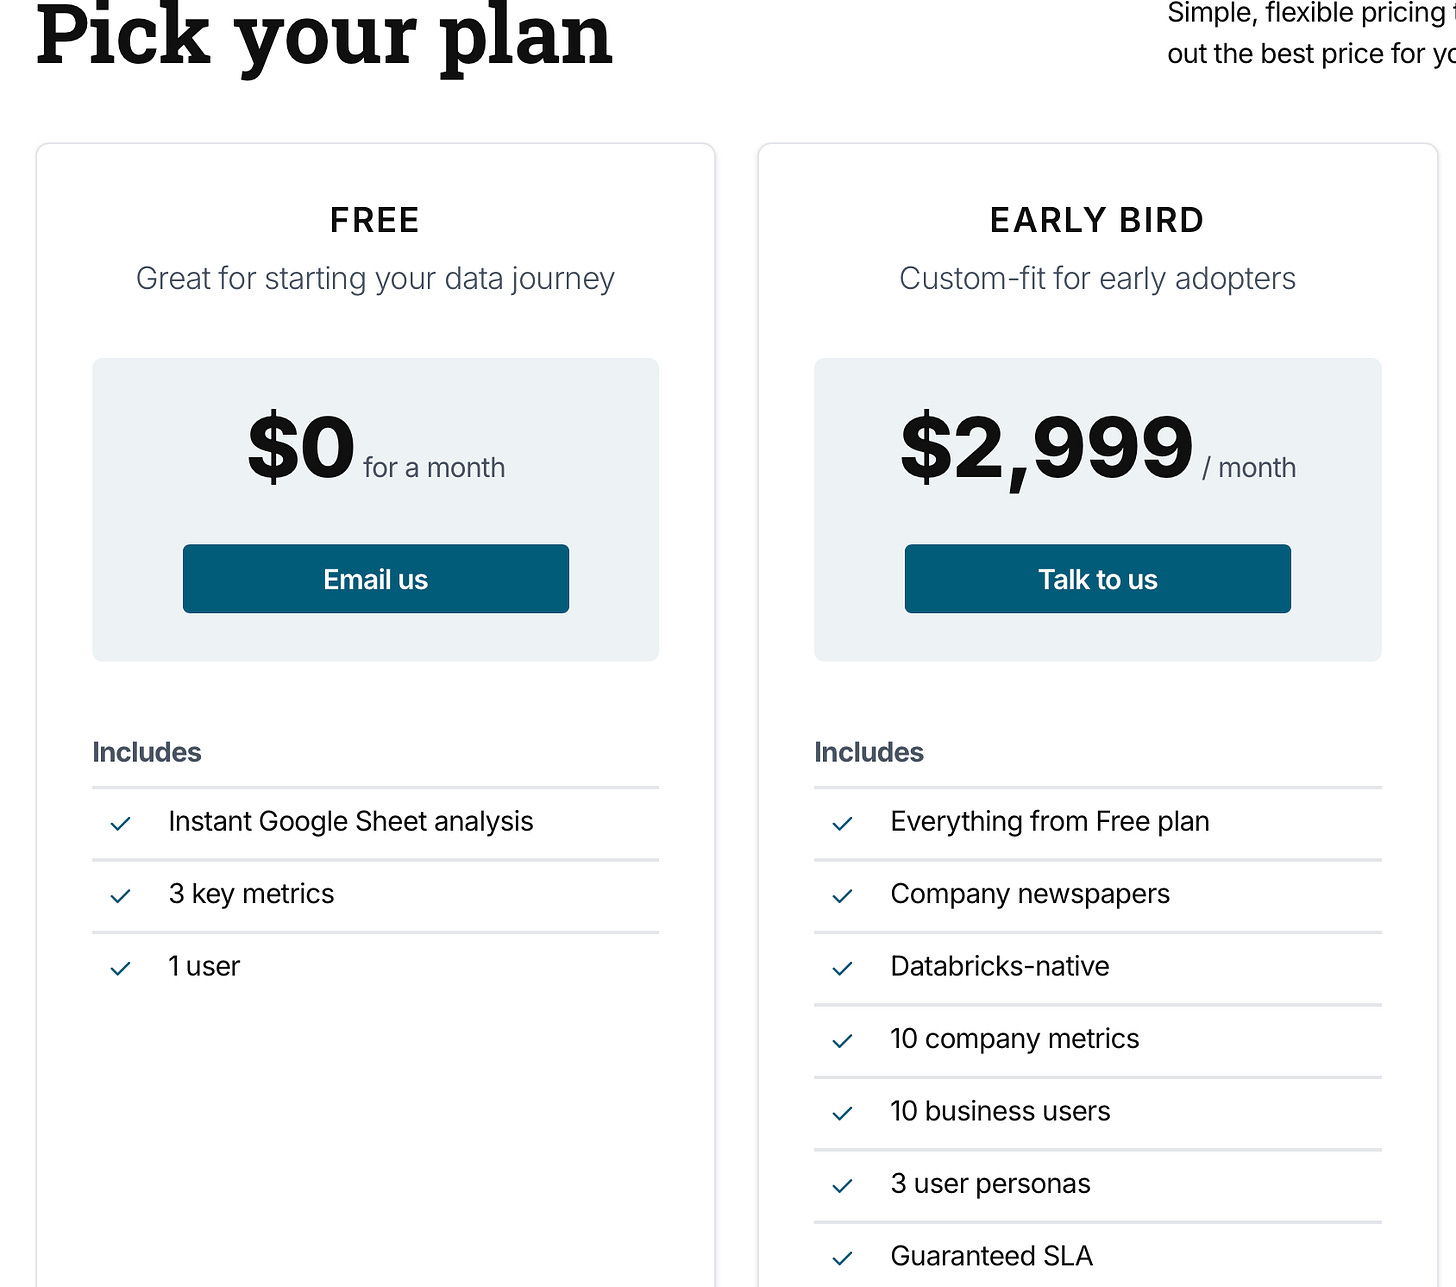Image resolution: width=1456 pixels, height=1287 pixels.
Task: Click the $2,999 / month price
Action: pos(1098,449)
